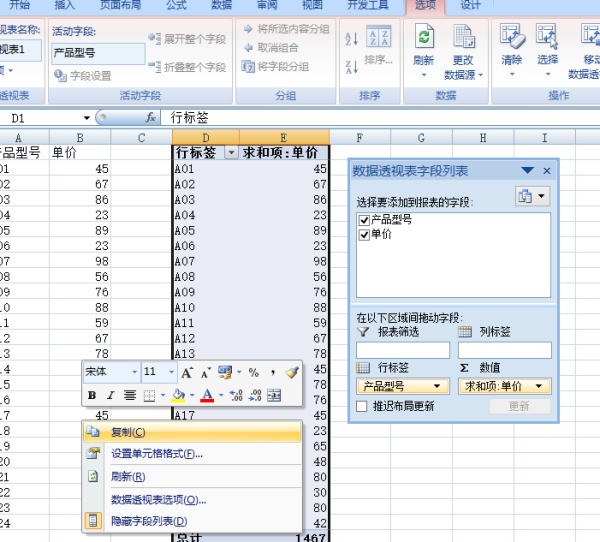Open the font size 11 dropdown
The height and width of the screenshot is (542, 600).
point(171,372)
